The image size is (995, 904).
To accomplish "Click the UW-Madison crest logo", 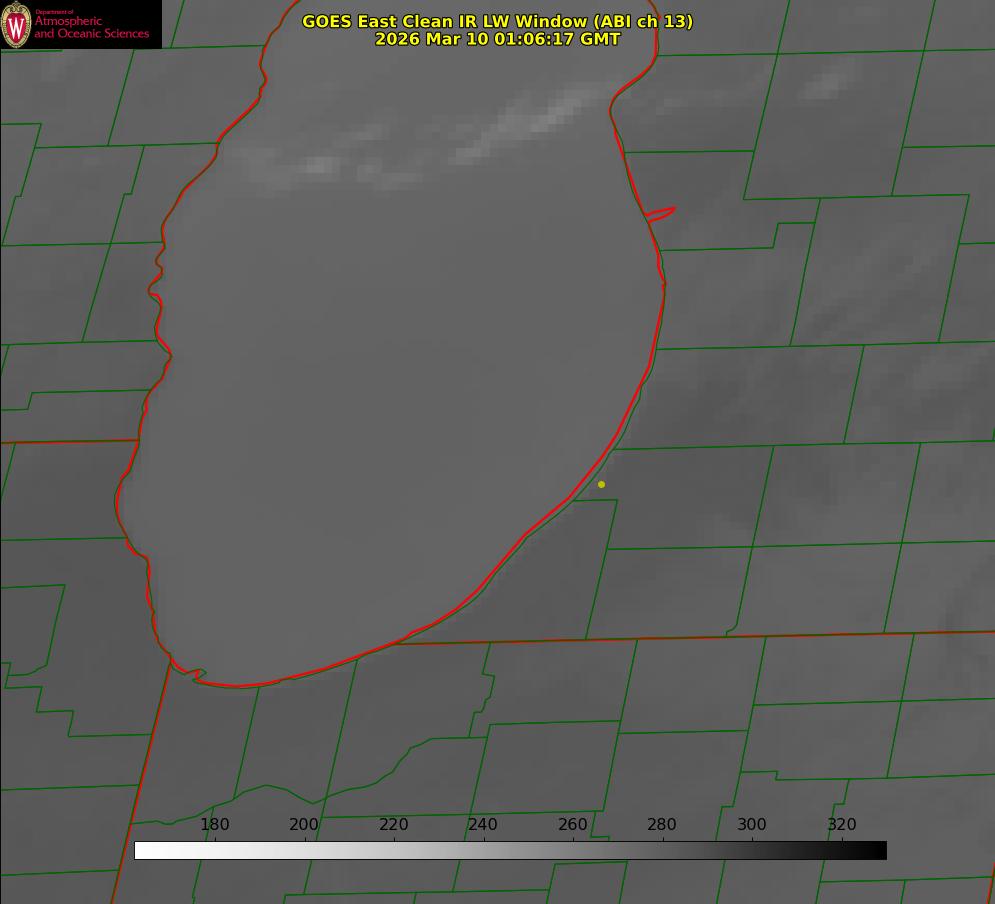I will [x=17, y=24].
